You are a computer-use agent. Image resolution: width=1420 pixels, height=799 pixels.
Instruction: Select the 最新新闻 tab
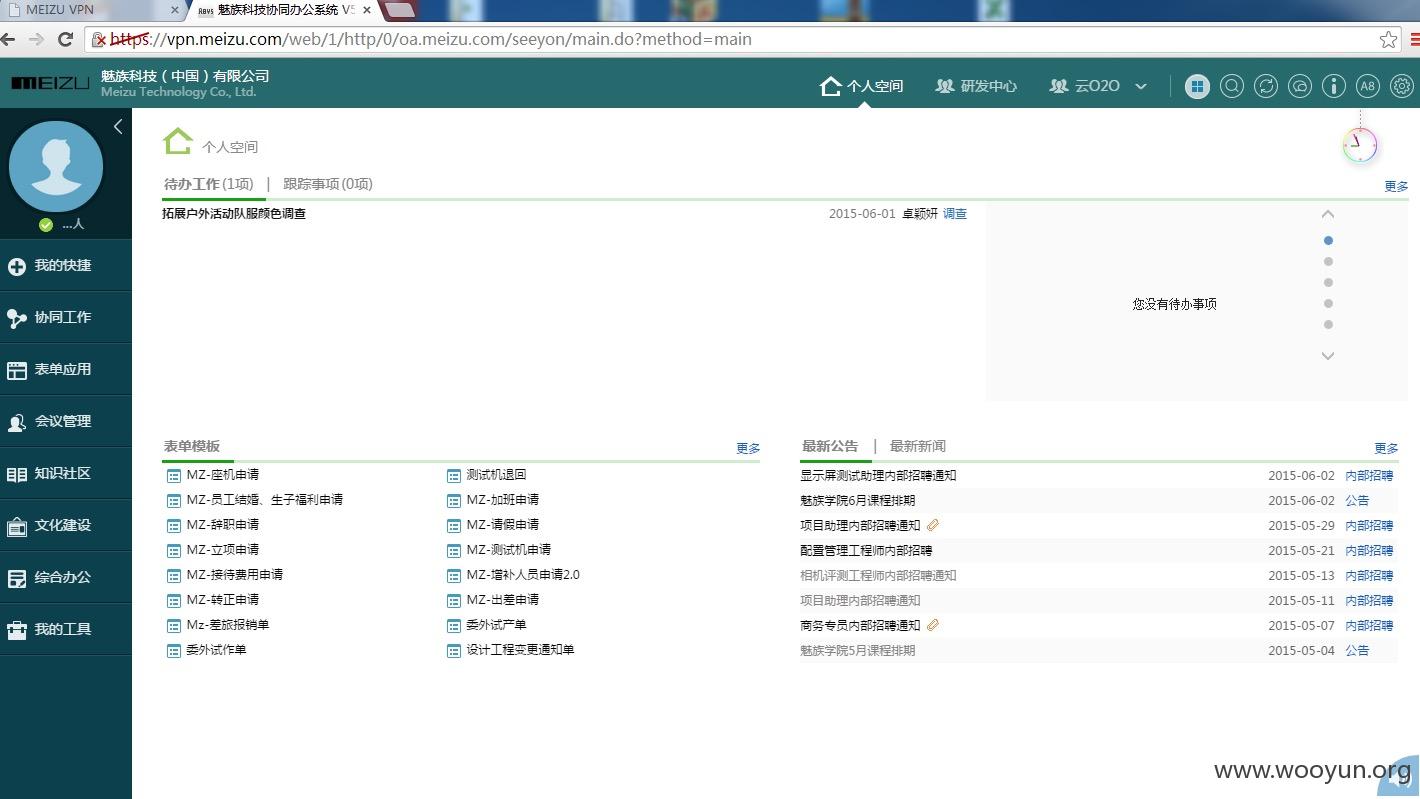point(917,446)
